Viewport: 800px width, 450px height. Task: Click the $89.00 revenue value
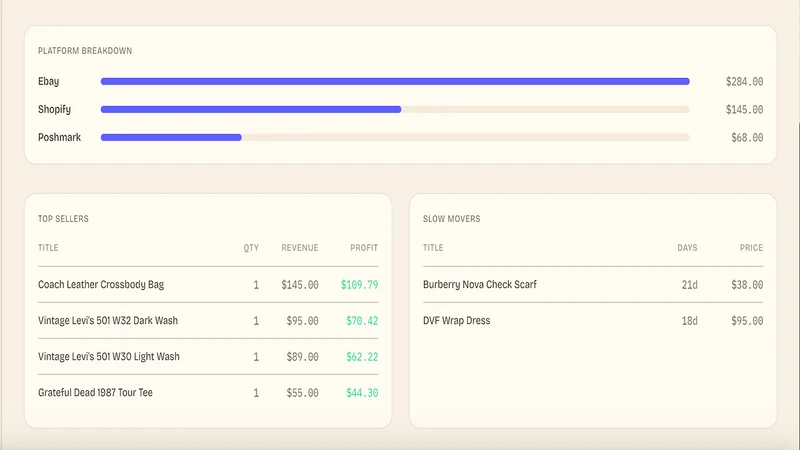[302, 357]
